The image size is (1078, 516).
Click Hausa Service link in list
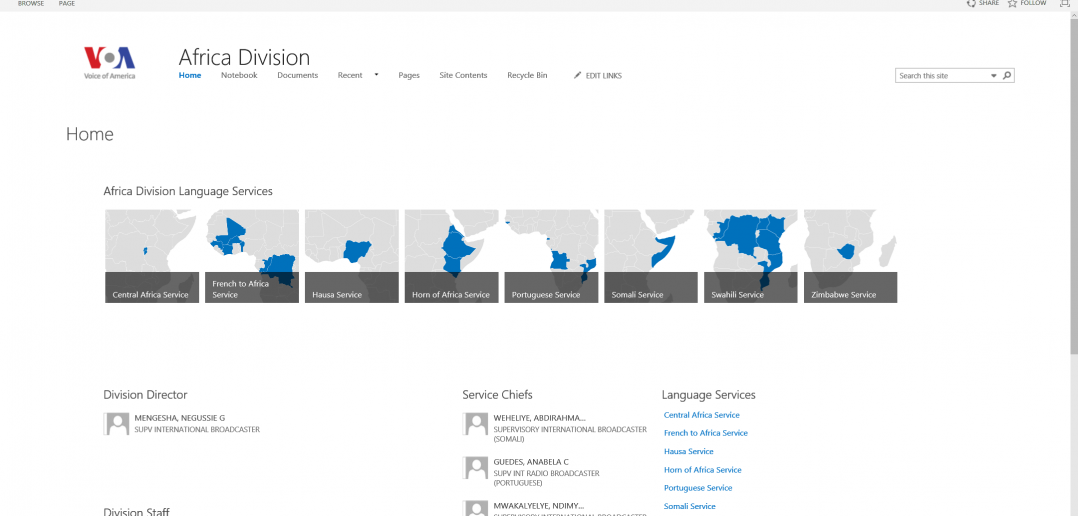[x=689, y=451]
